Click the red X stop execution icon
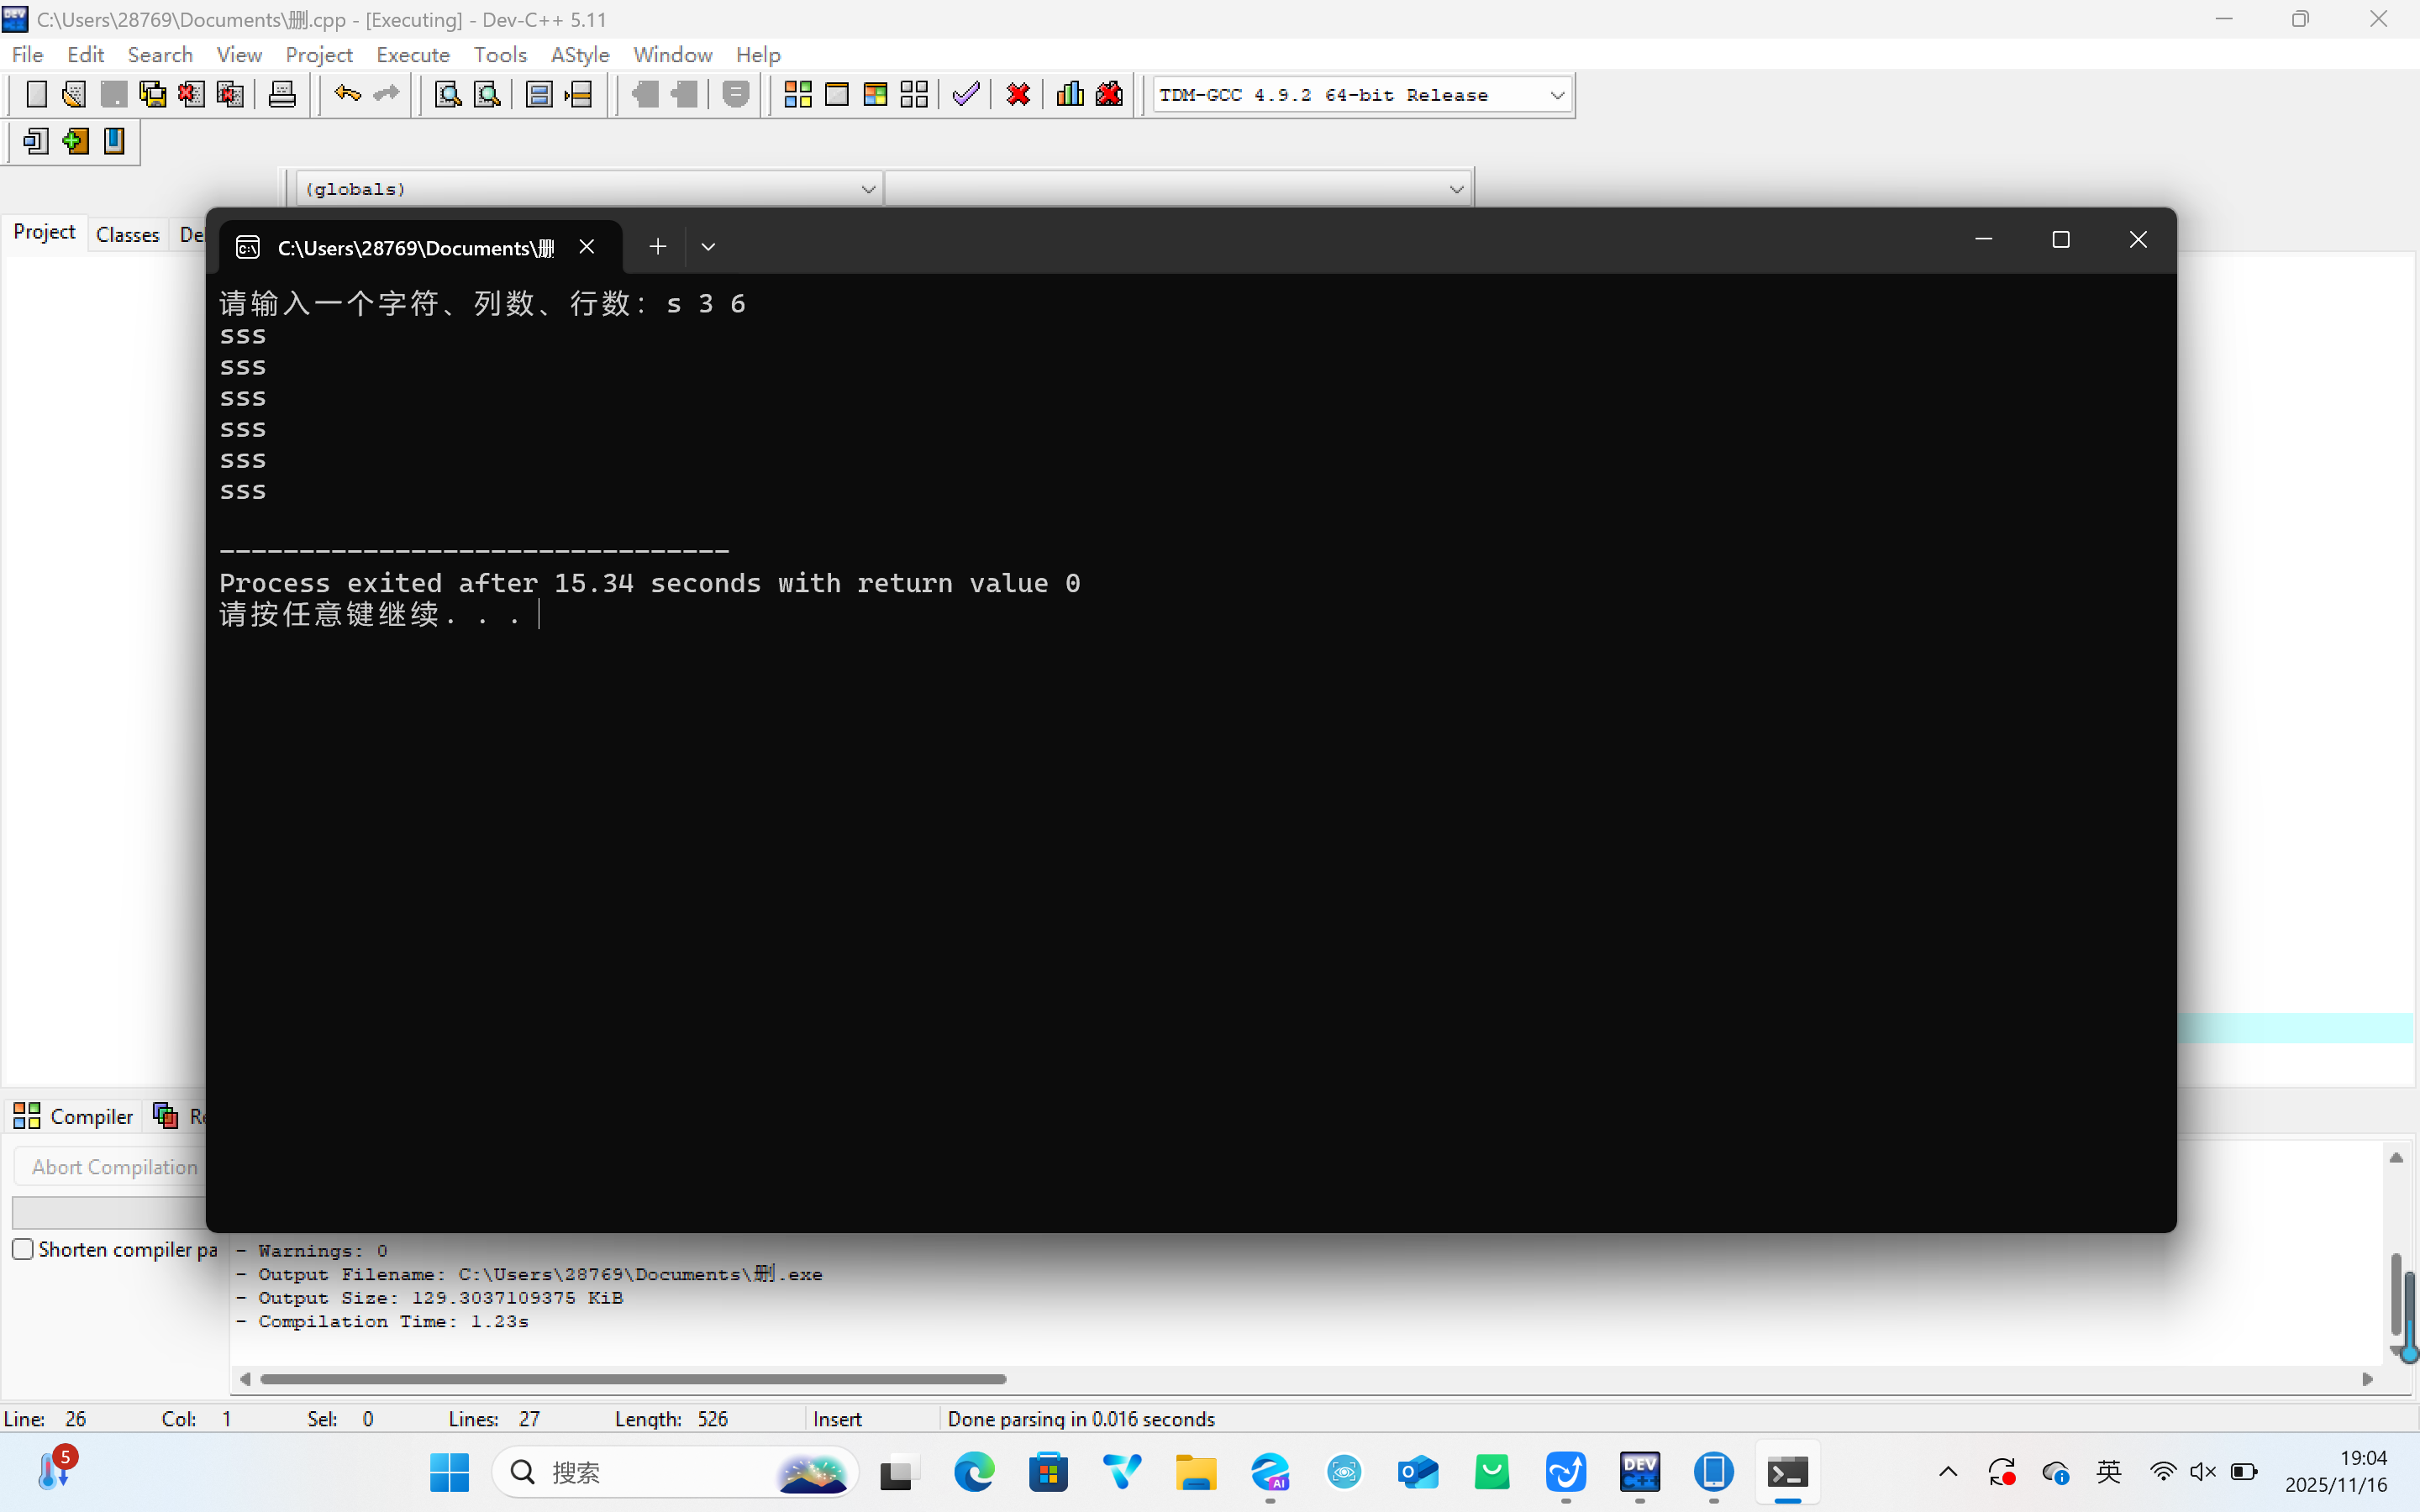 tap(1018, 95)
